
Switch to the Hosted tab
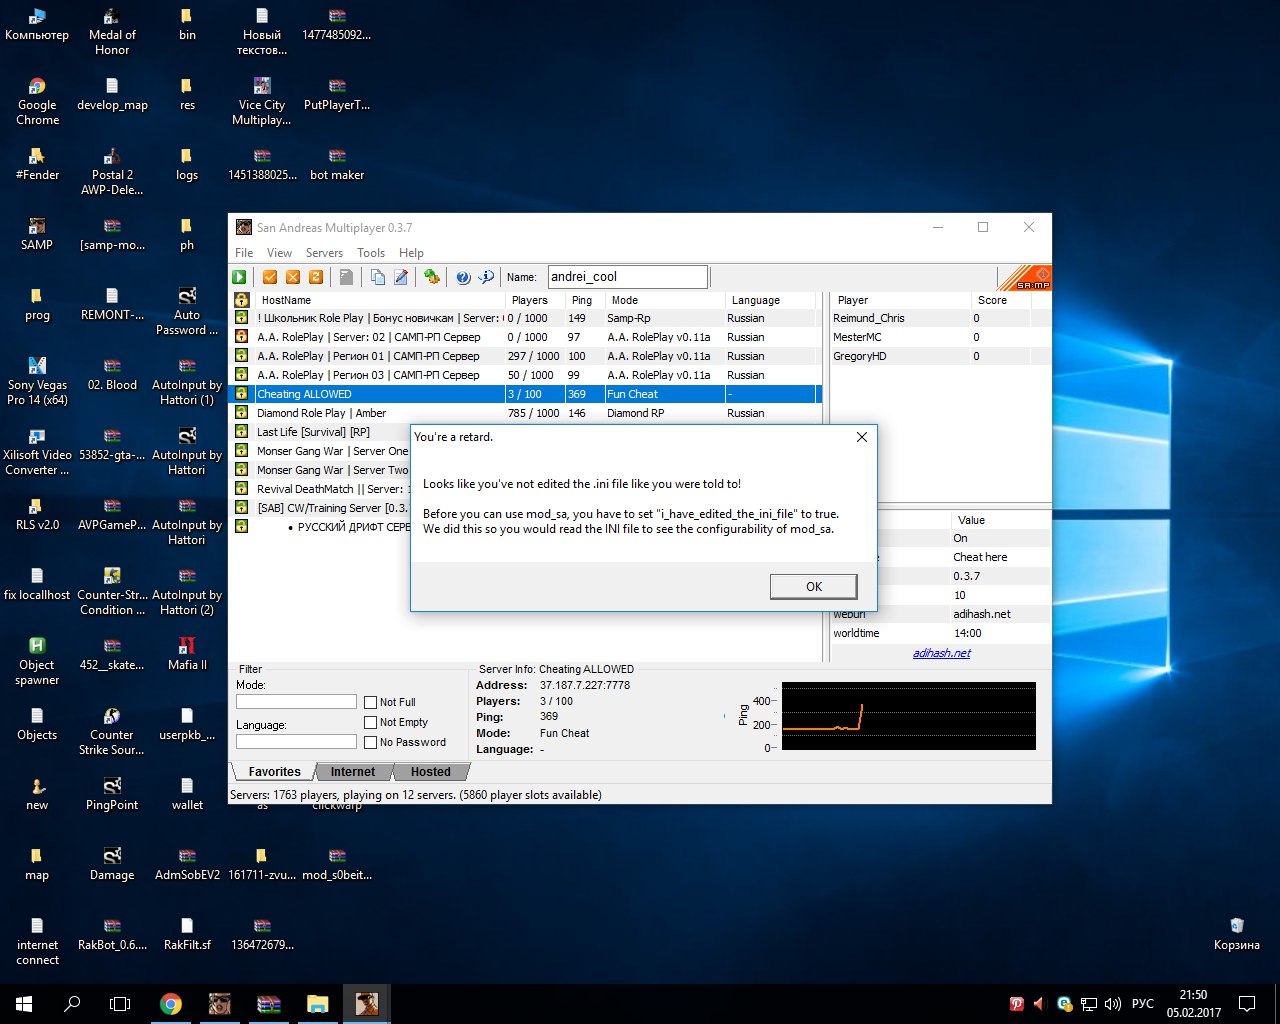(x=430, y=772)
